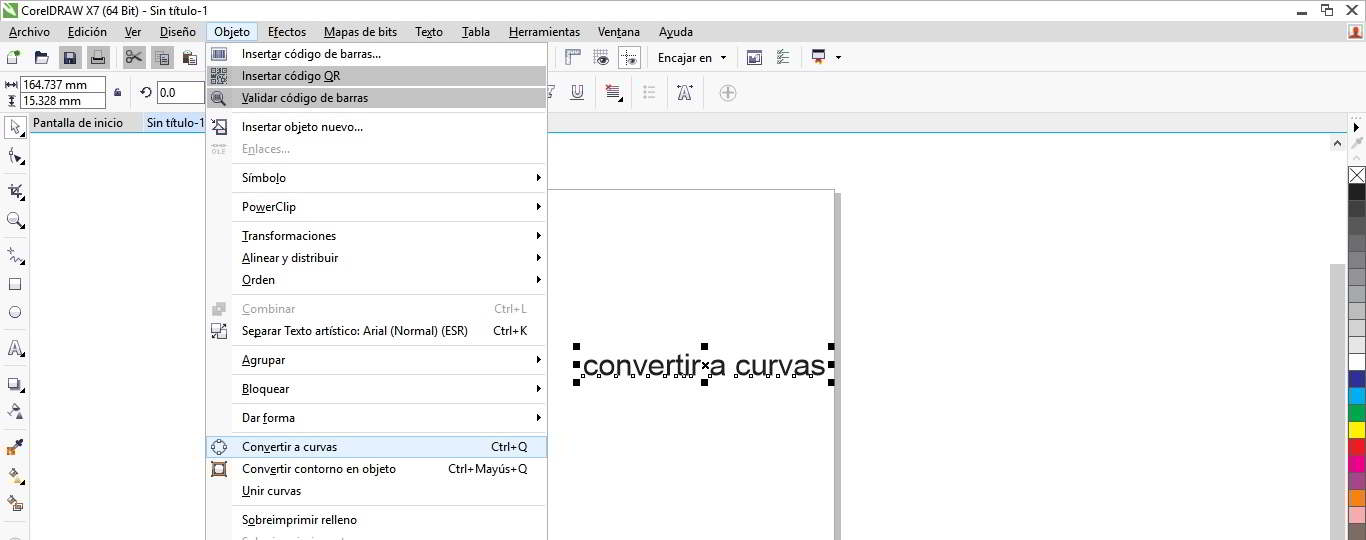Click the object width field 164.737 mm

[x=63, y=85]
